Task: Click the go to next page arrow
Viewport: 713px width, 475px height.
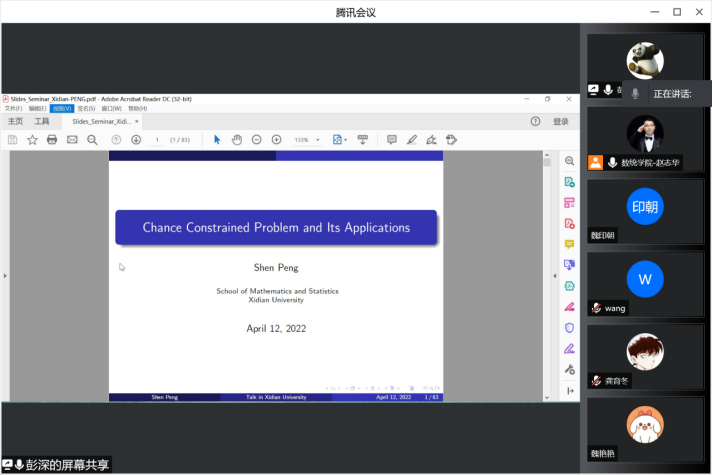Action: click(135, 140)
